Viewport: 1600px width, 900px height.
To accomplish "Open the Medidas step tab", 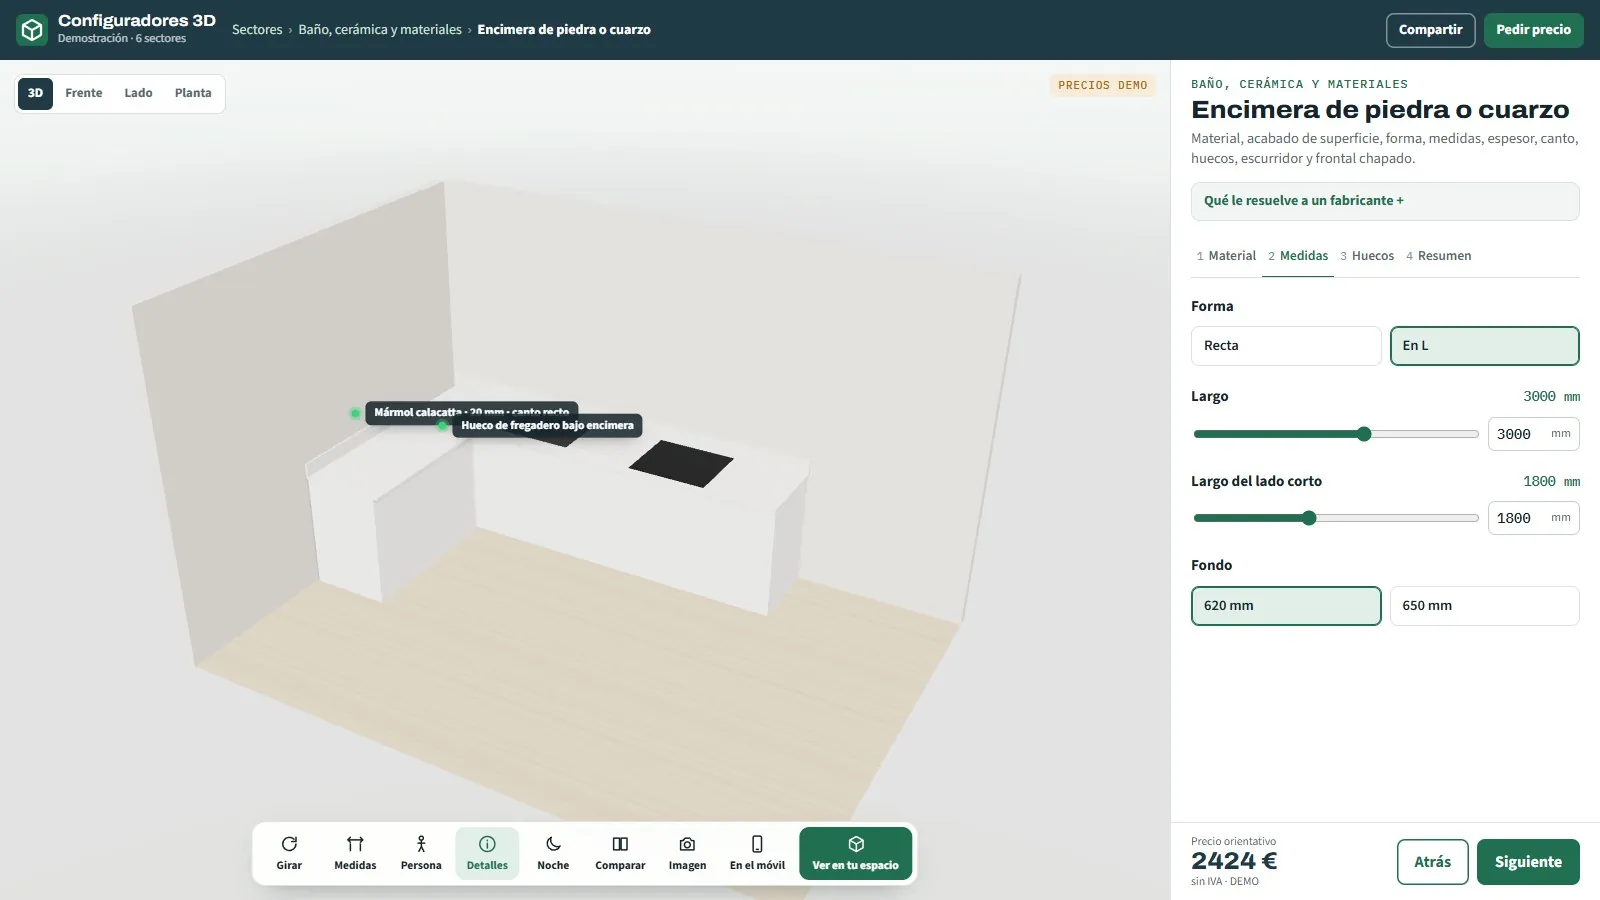I will point(1298,256).
